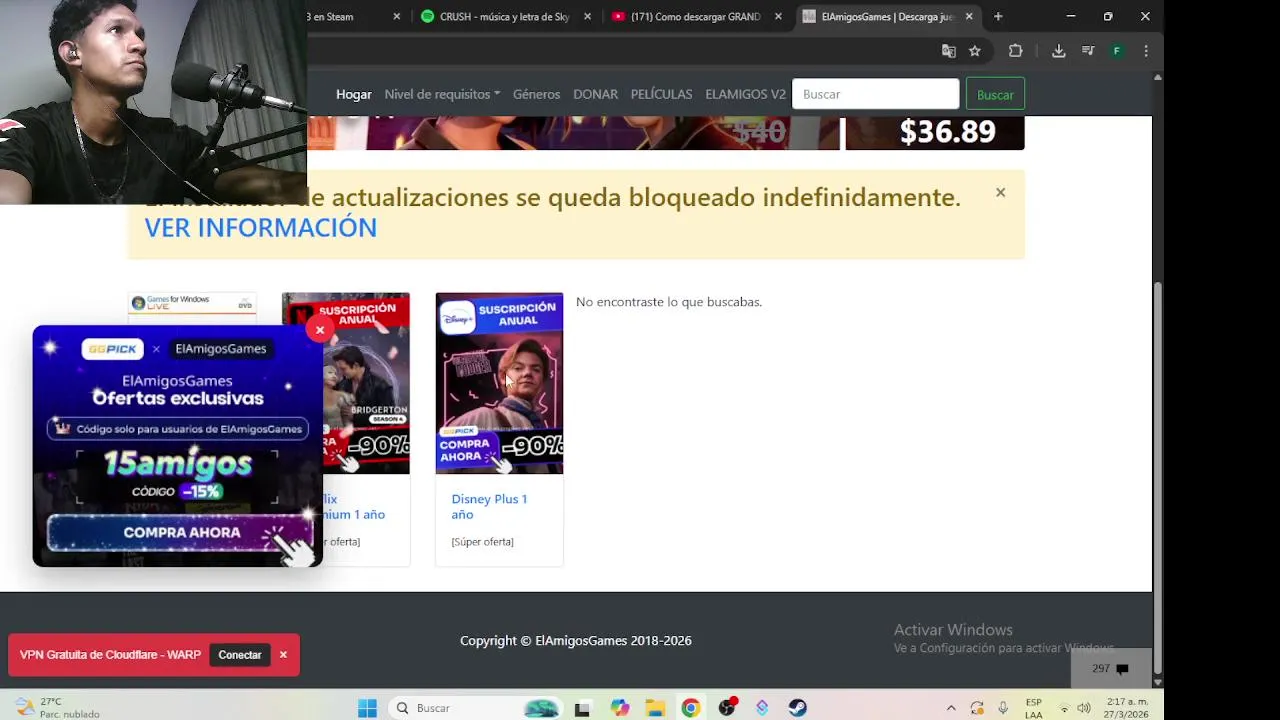Go to Hogar in site navigation
This screenshot has width=1280, height=720.
[354, 94]
